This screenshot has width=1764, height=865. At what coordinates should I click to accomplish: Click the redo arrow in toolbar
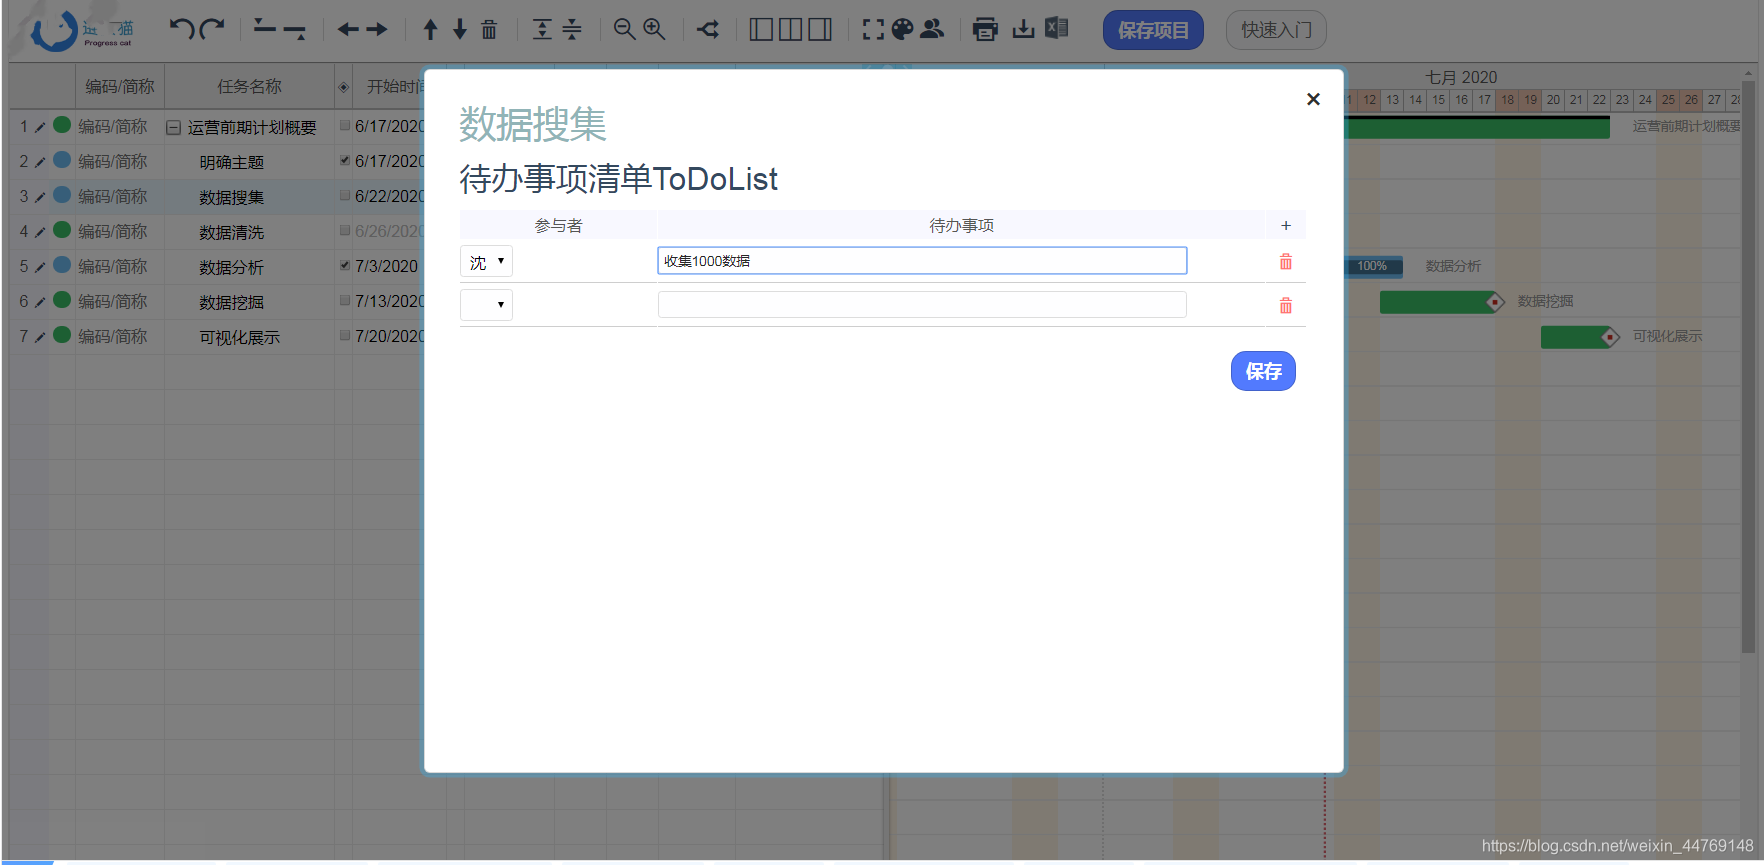tap(212, 29)
